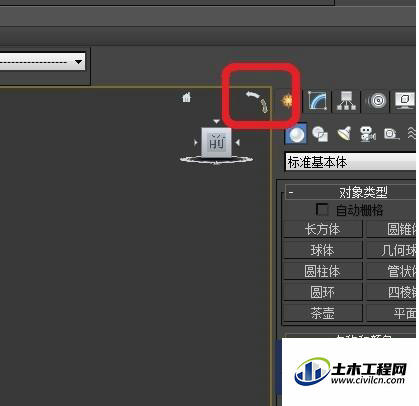Click the 四棱锥 button
The image size is (419, 406).
coord(391,292)
